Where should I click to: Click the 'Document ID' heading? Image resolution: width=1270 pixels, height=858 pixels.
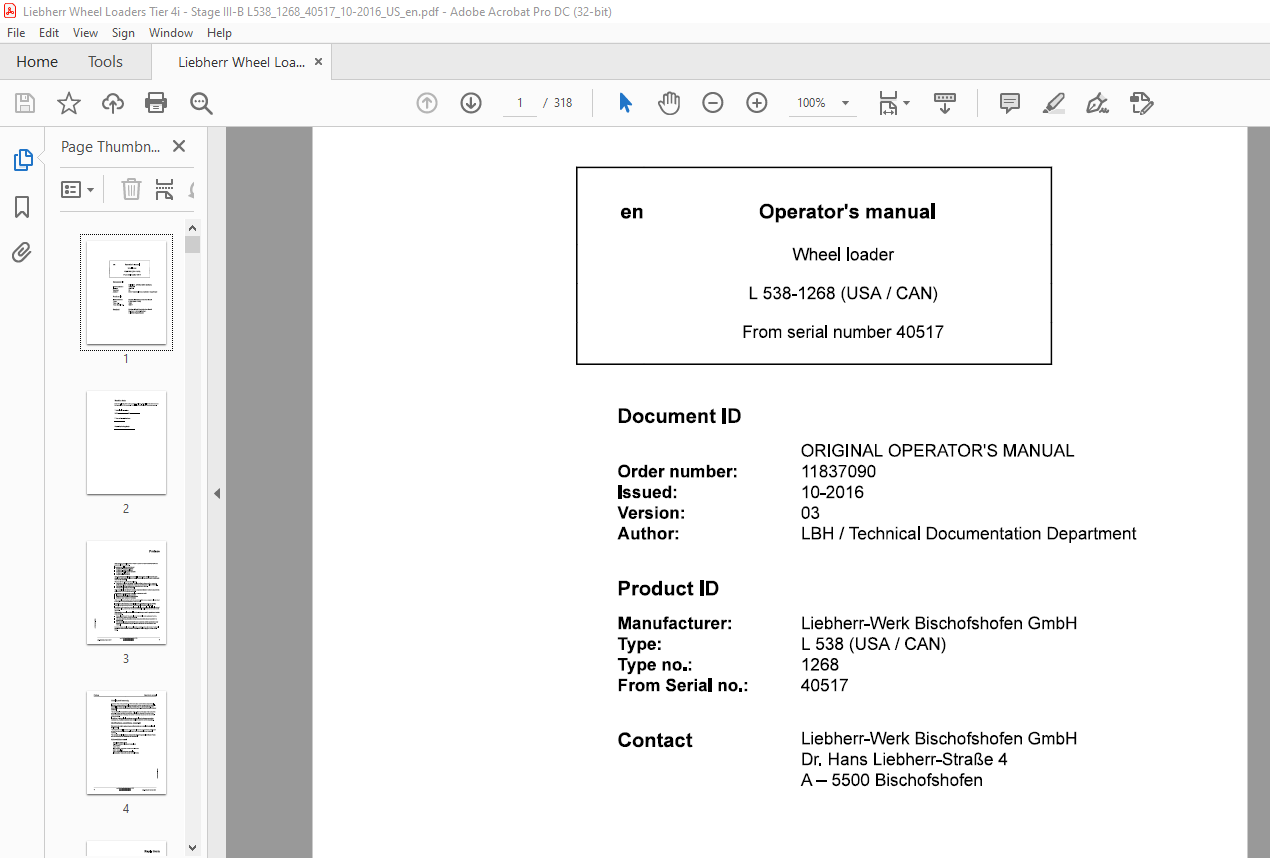click(x=679, y=416)
